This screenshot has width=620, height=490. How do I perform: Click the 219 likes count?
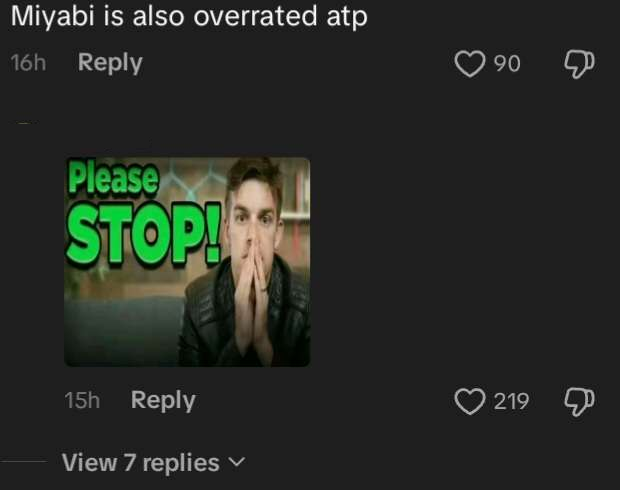pos(511,401)
